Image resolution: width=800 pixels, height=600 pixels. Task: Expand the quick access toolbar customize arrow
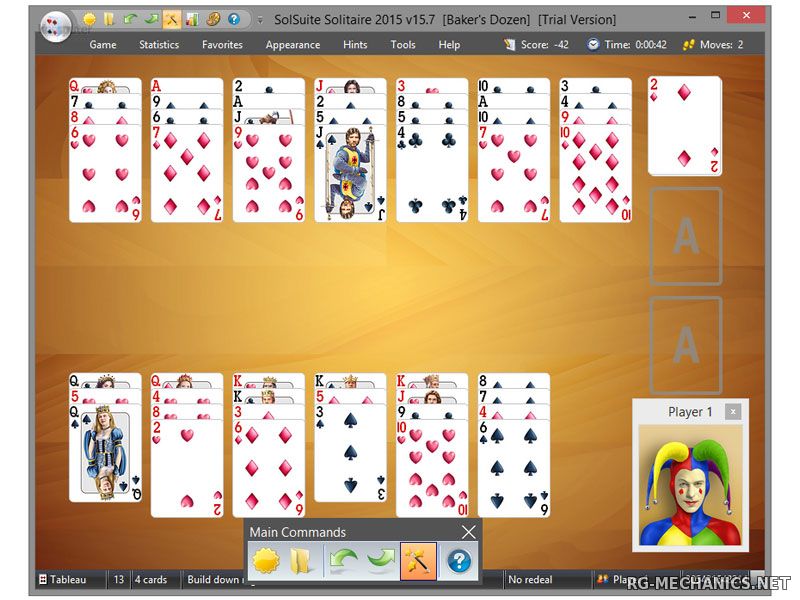pos(260,19)
